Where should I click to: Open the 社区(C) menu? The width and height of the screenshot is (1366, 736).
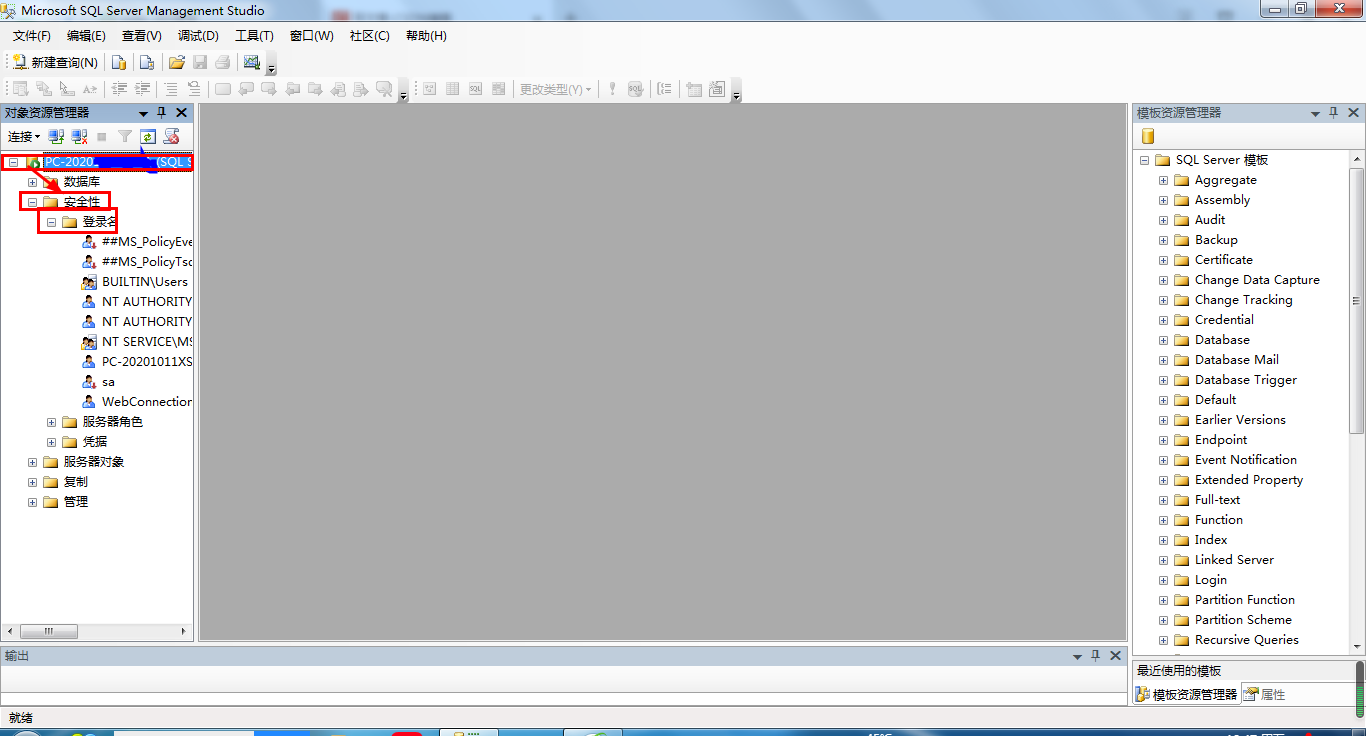coord(369,36)
